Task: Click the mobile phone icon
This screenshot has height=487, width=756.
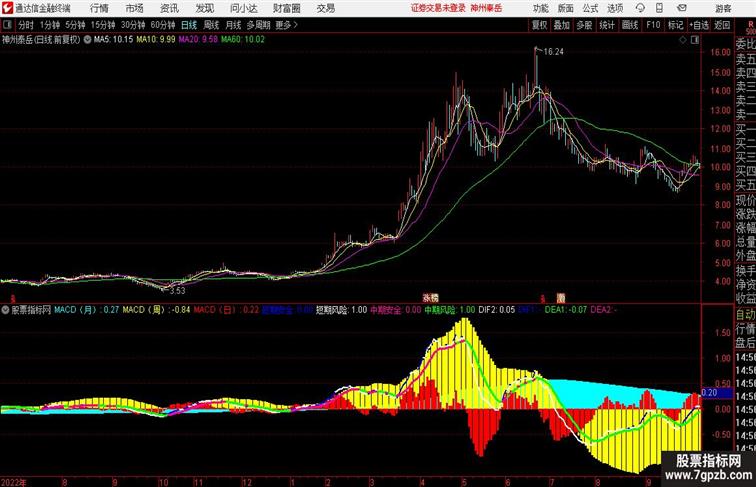Action: click(x=659, y=8)
